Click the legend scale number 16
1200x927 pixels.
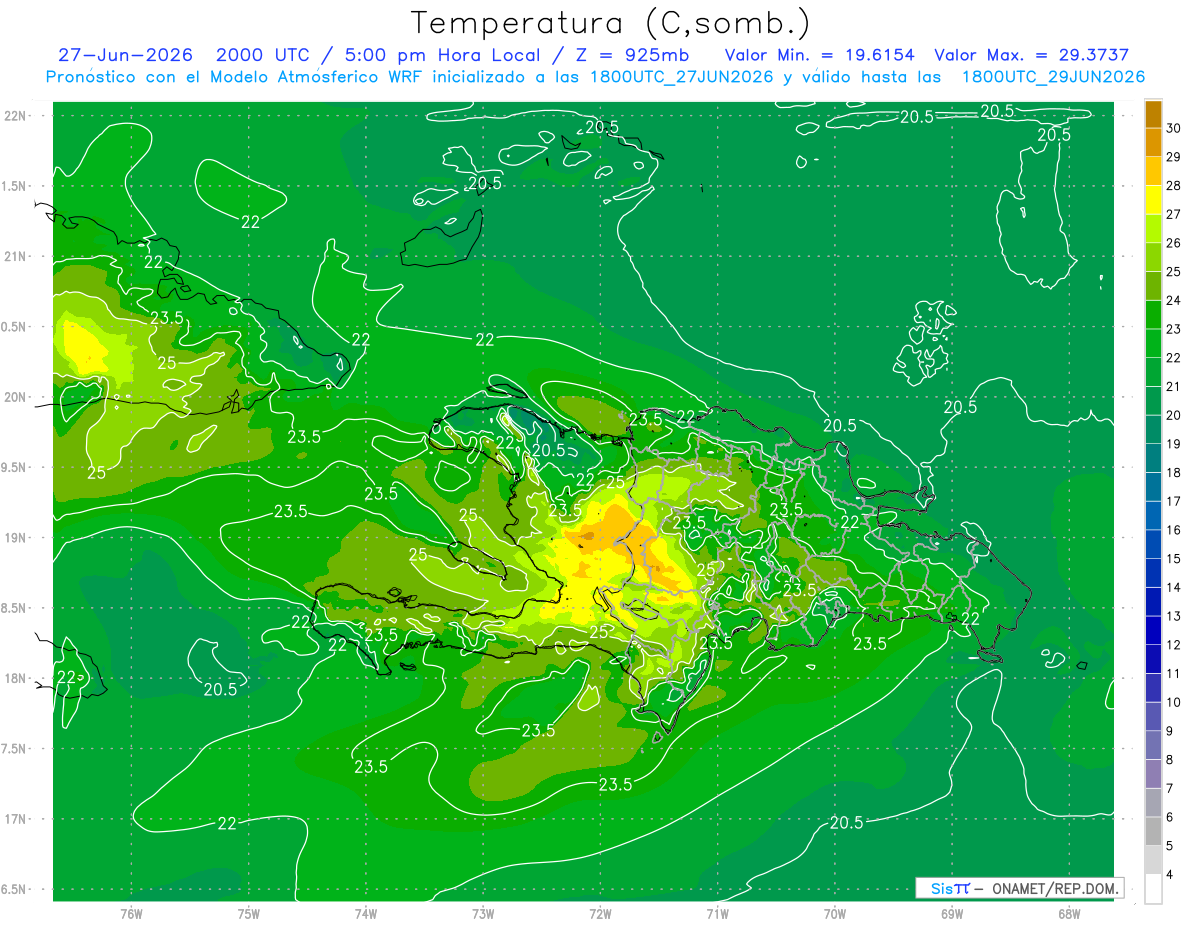coord(1174,530)
